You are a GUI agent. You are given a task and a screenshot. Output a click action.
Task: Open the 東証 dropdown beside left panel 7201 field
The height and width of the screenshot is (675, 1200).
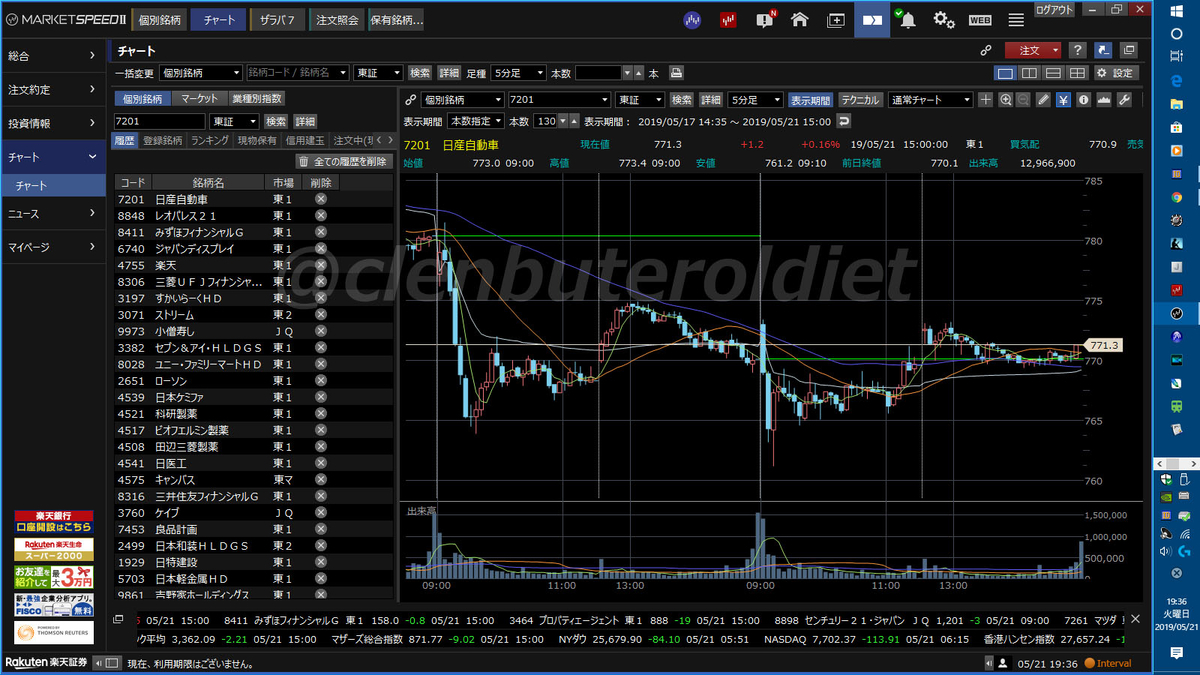pos(234,121)
